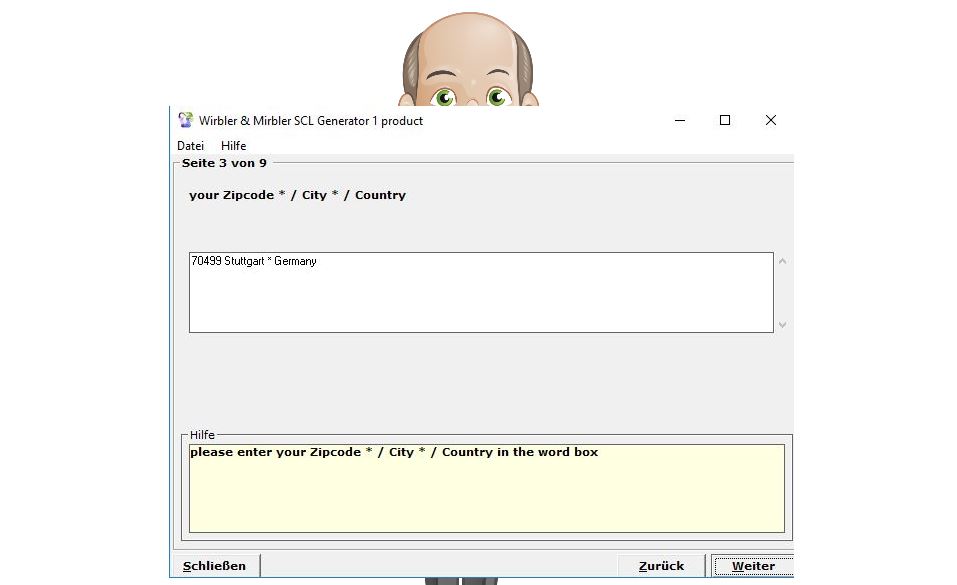Click the "your Zipcode * / City * / Country" heading

pos(297,195)
